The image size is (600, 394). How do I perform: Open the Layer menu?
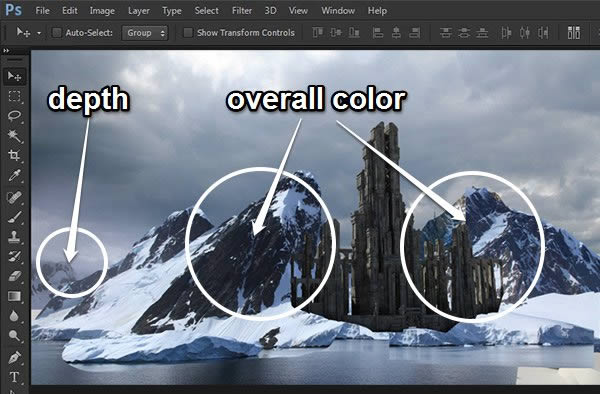click(x=139, y=11)
